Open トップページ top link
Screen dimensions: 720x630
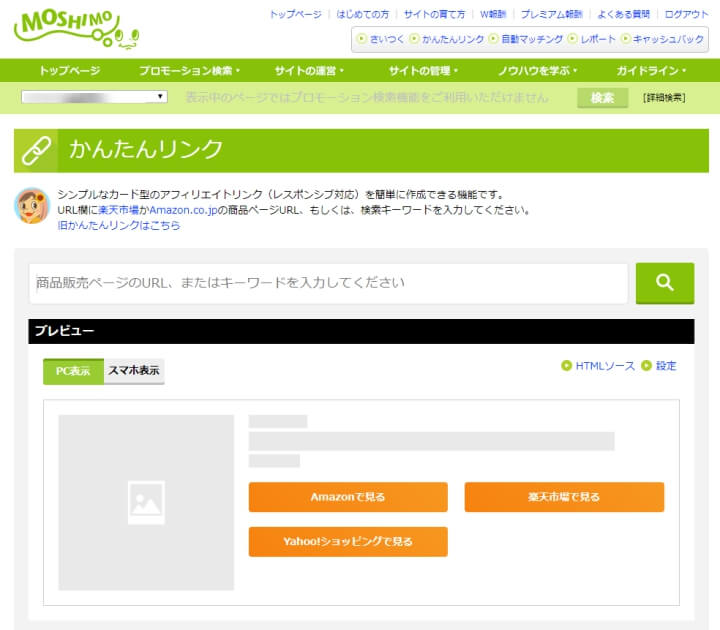click(x=296, y=14)
